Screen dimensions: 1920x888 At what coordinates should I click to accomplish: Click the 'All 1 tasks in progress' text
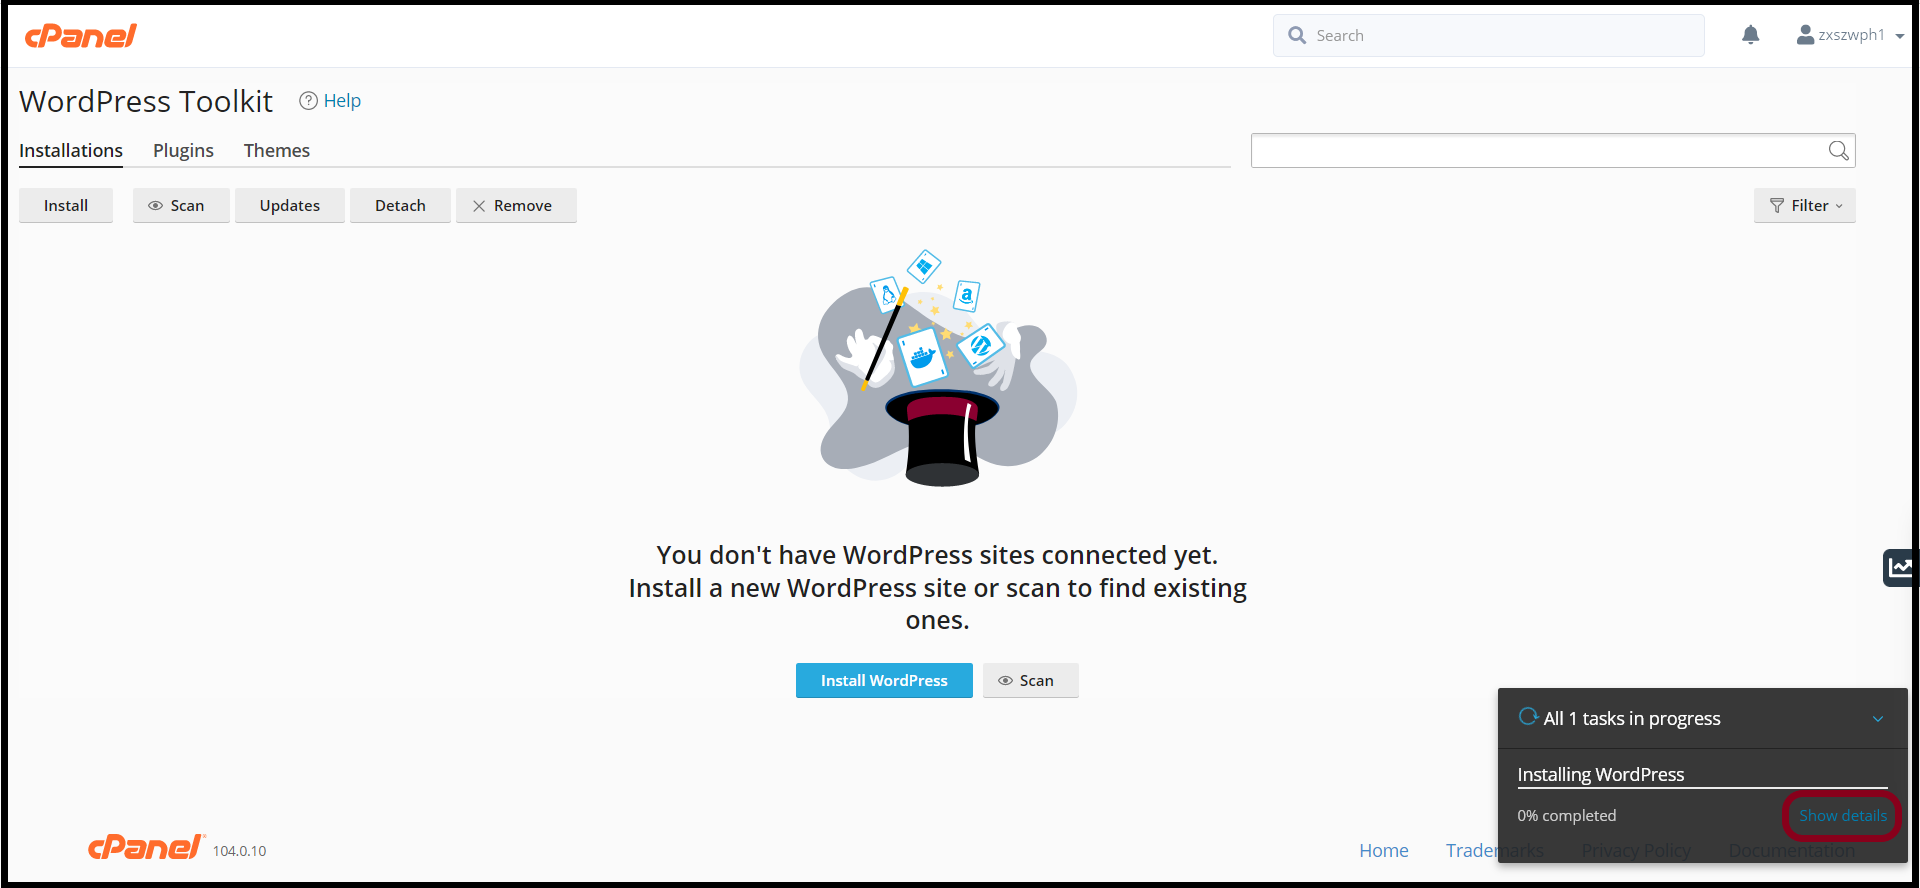pos(1632,718)
